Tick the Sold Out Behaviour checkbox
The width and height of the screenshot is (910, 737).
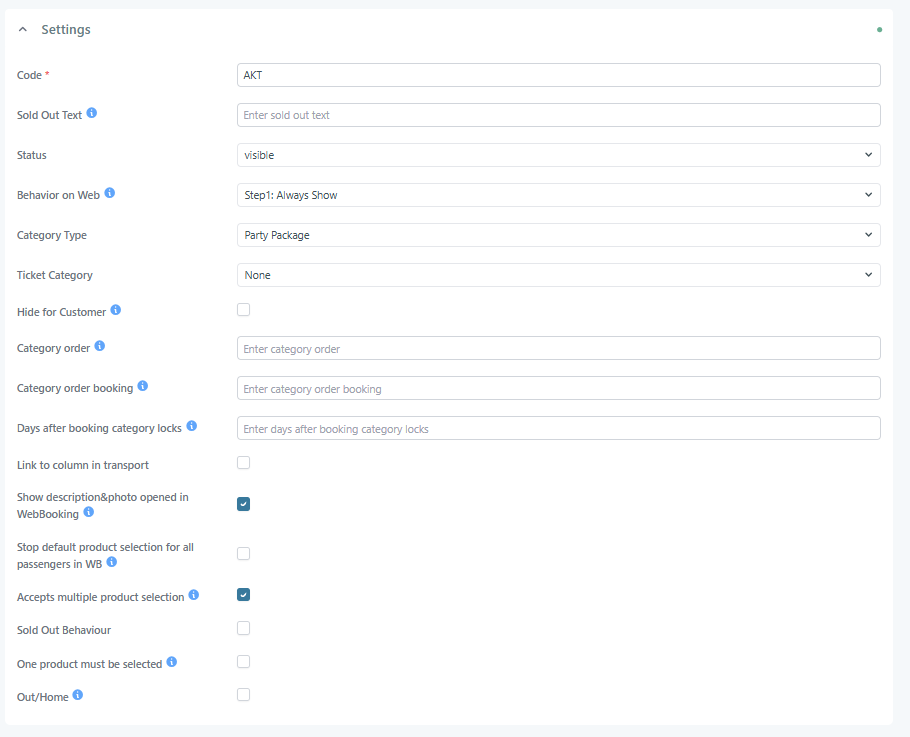click(x=243, y=628)
